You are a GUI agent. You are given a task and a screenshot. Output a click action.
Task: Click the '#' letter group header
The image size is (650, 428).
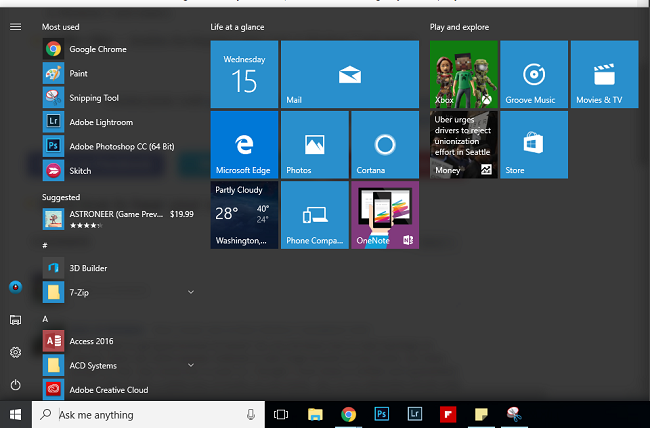point(45,246)
